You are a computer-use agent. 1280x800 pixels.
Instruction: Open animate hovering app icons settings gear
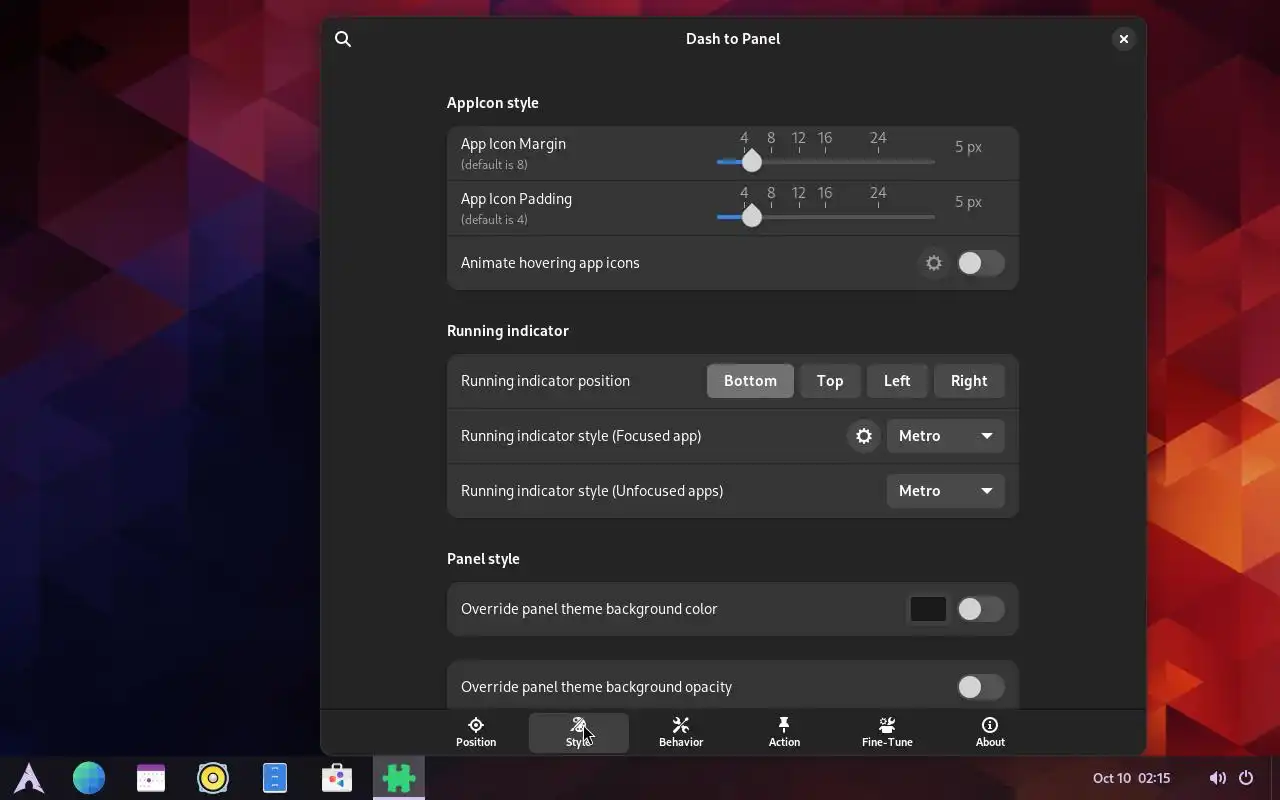pos(934,263)
